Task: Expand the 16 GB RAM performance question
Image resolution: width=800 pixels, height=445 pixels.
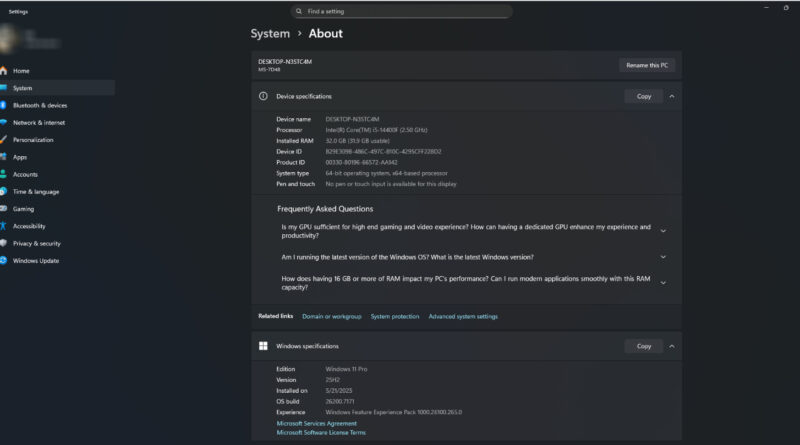Action: [663, 283]
